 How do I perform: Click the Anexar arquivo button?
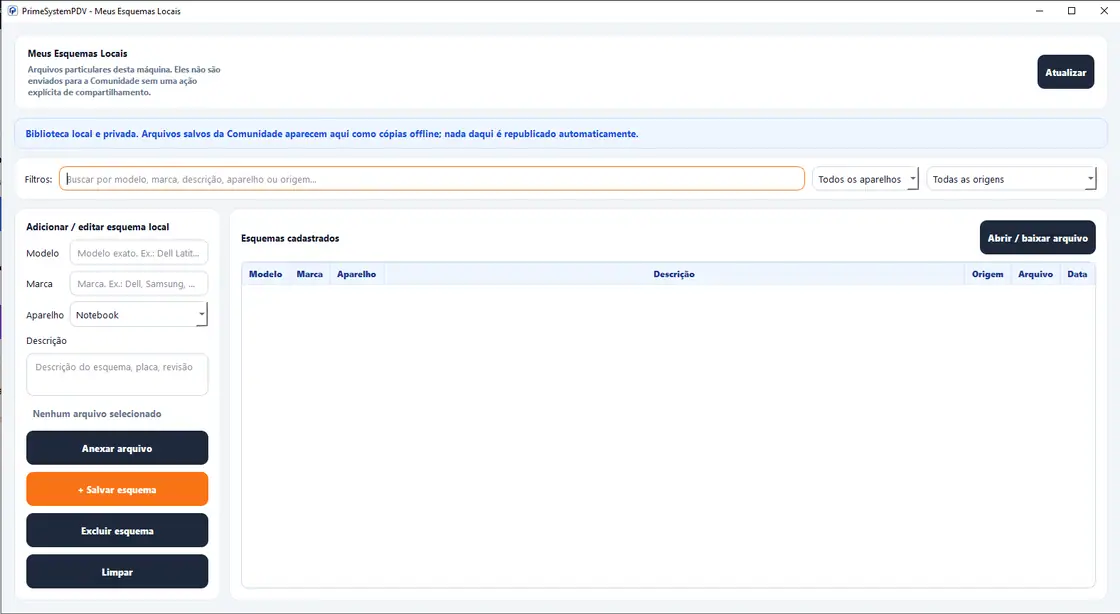click(x=117, y=448)
